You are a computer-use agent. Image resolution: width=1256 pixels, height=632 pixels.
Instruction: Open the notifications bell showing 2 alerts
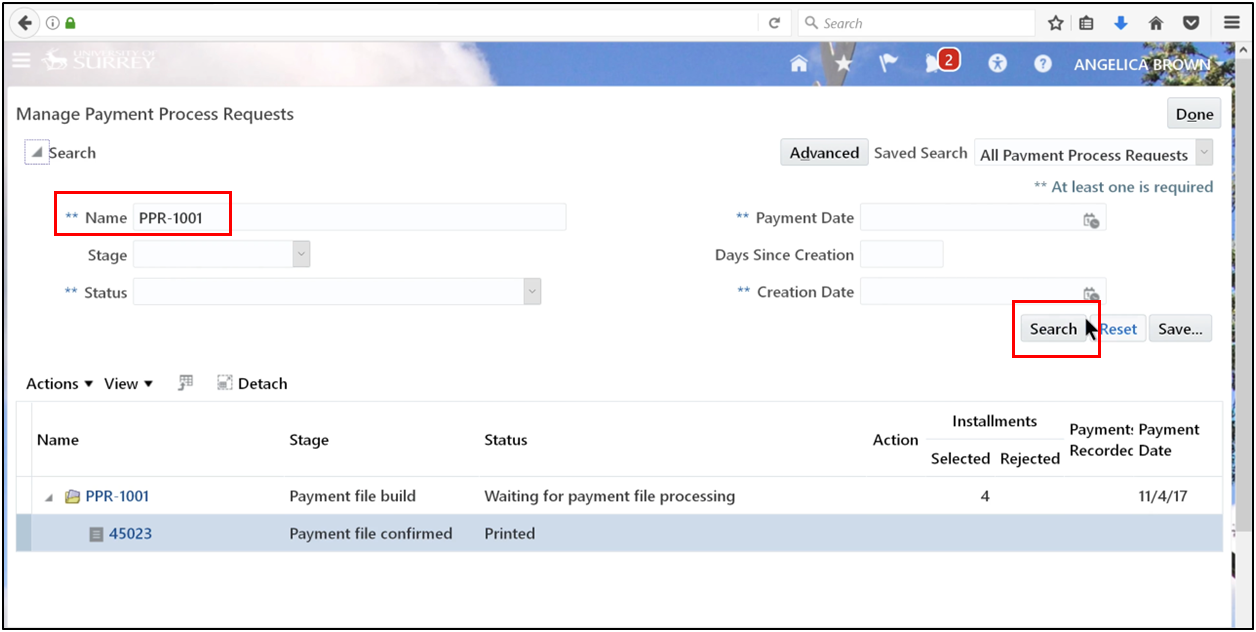point(939,62)
